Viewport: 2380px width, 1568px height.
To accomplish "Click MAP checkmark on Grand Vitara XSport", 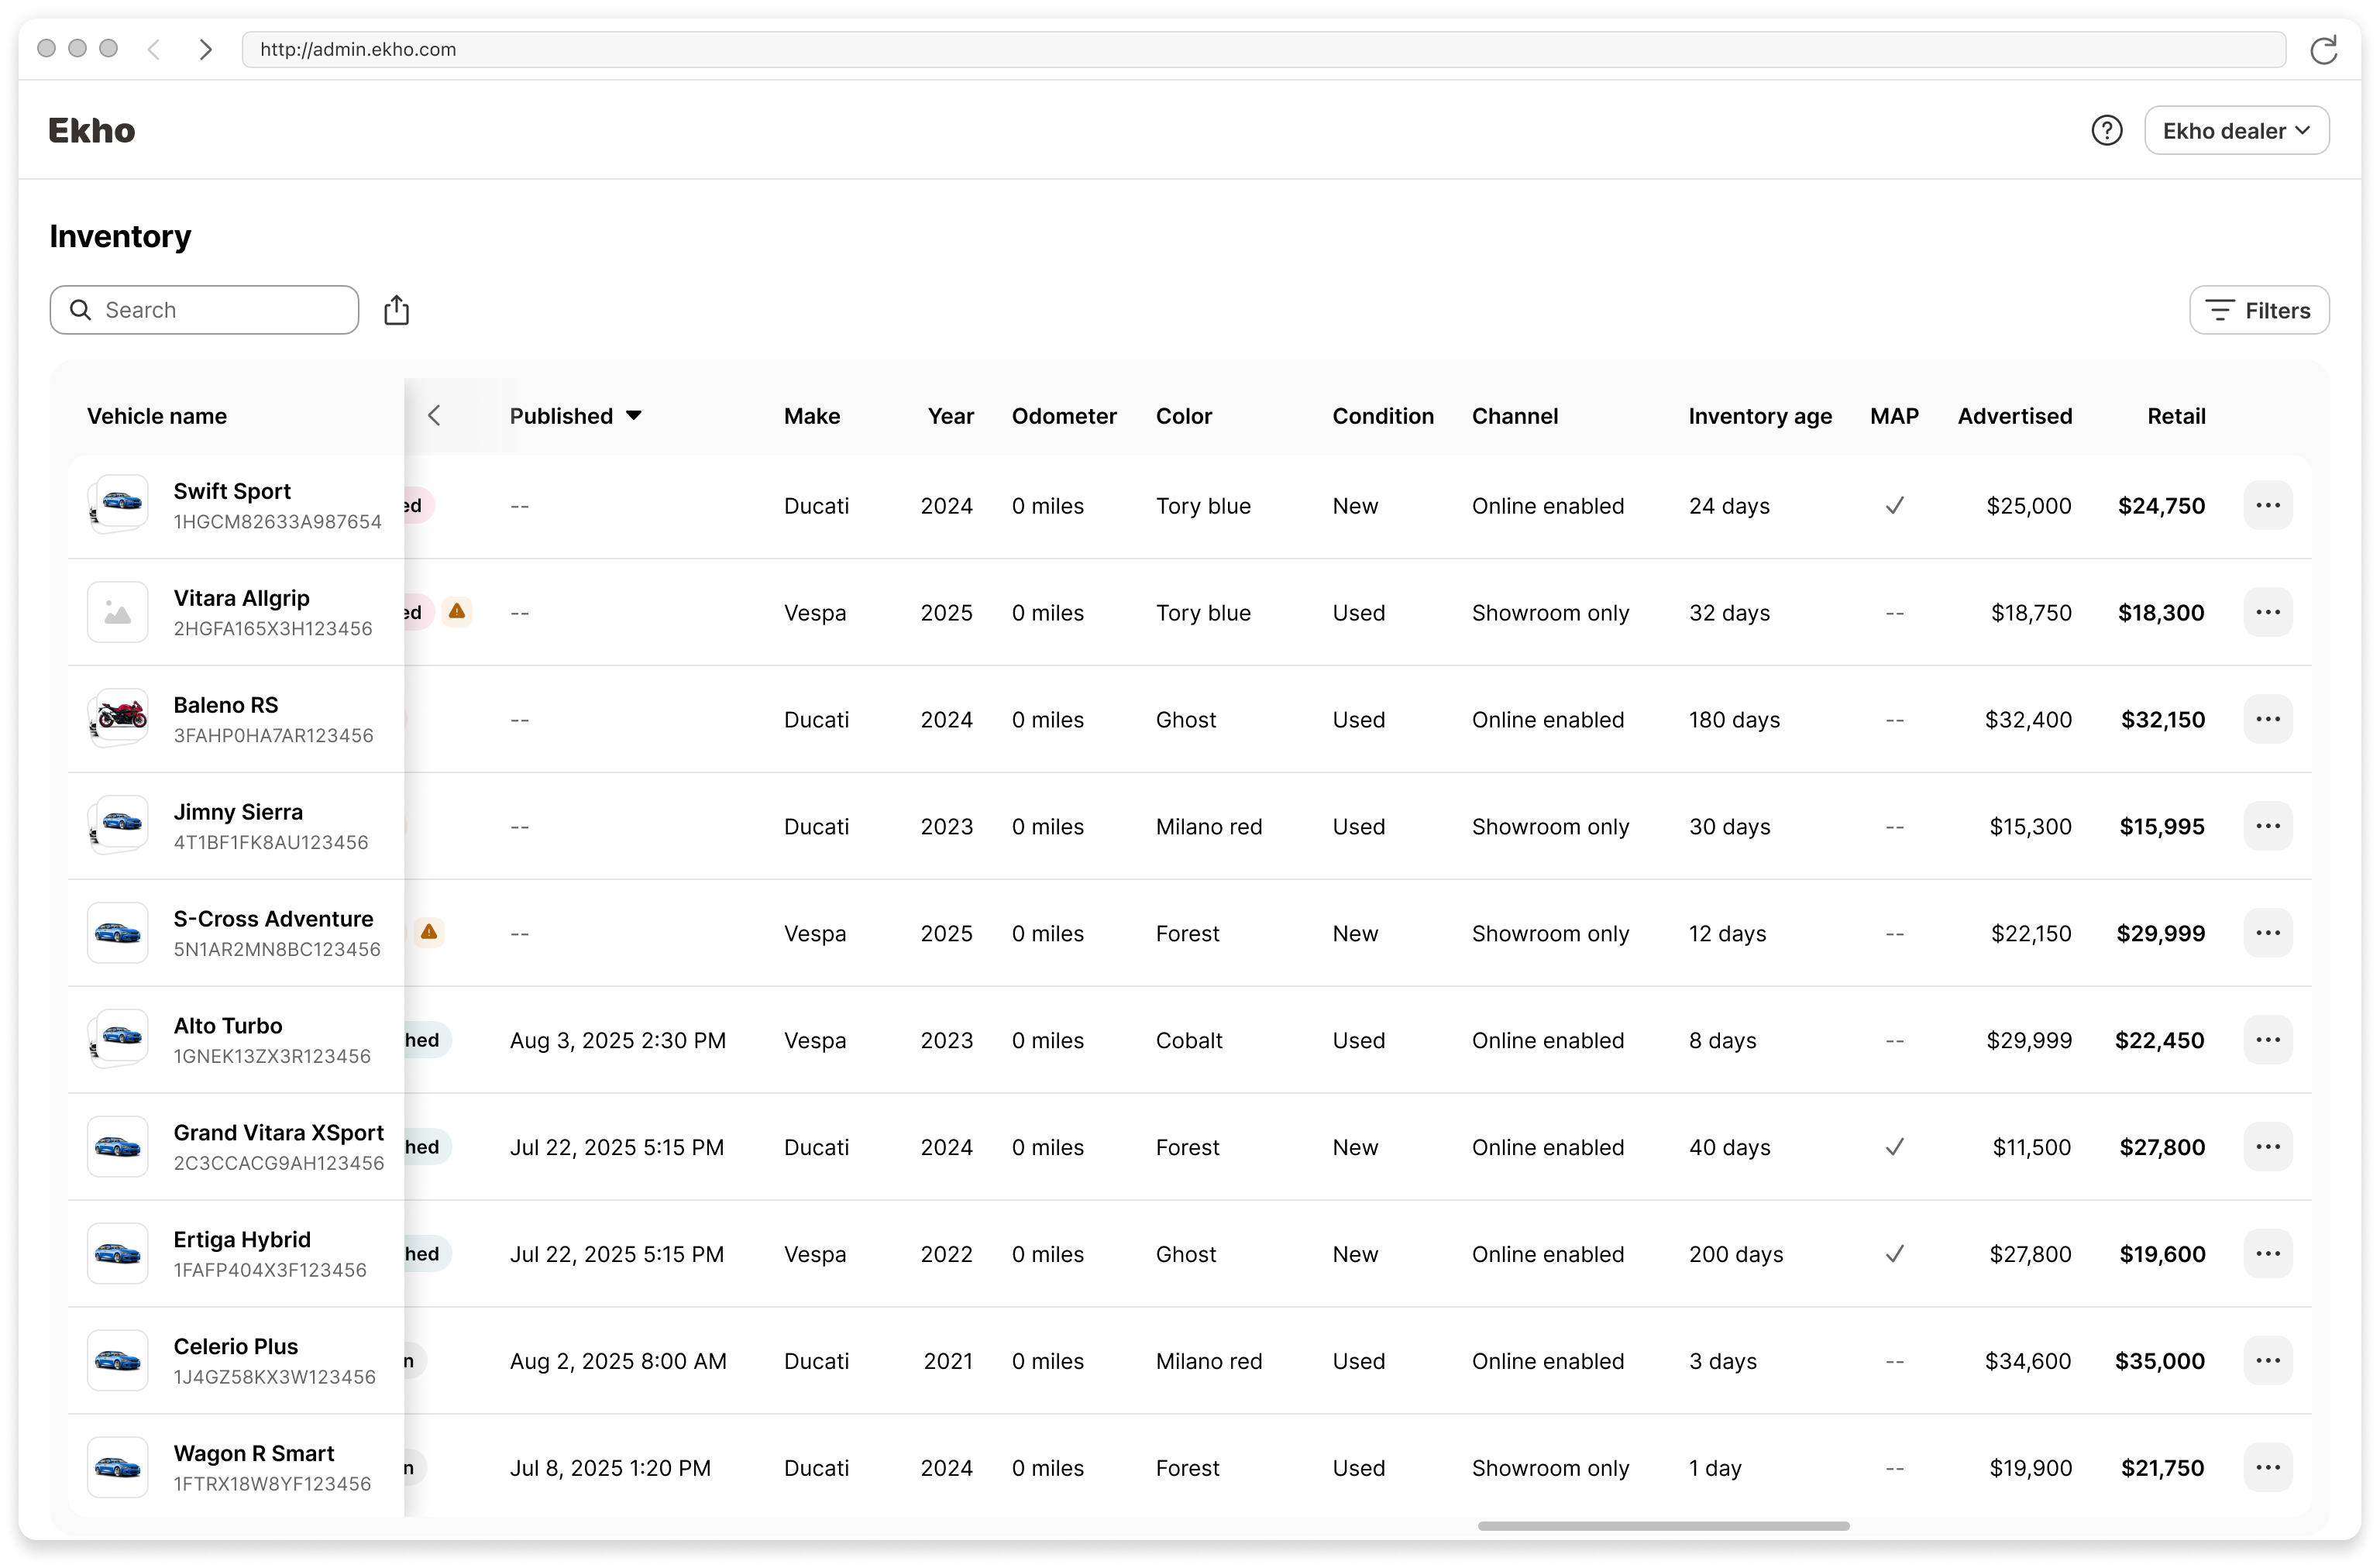I will [1894, 1147].
